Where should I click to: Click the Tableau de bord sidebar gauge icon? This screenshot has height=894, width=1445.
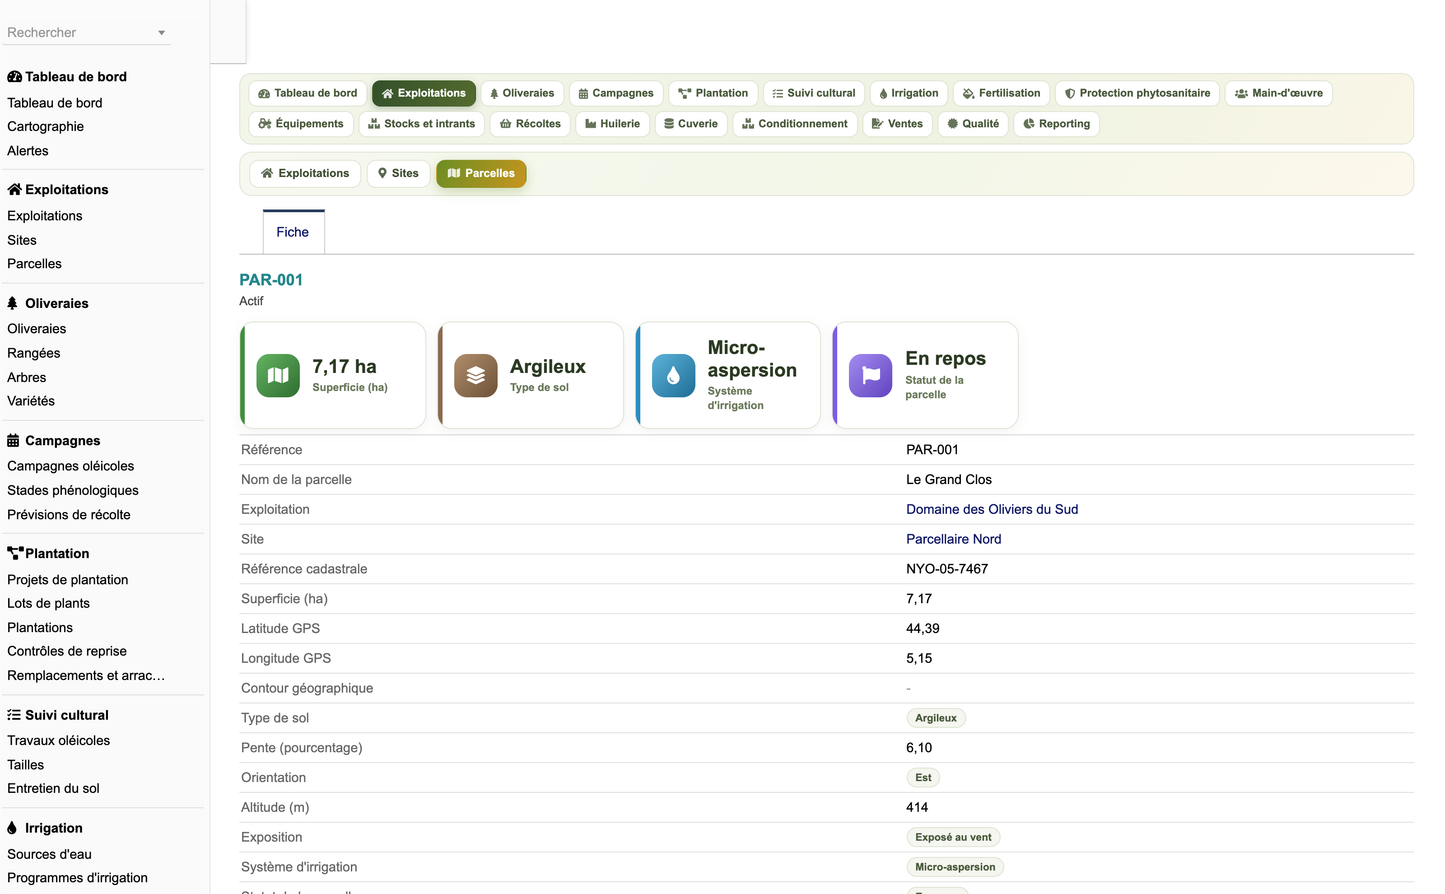14,77
